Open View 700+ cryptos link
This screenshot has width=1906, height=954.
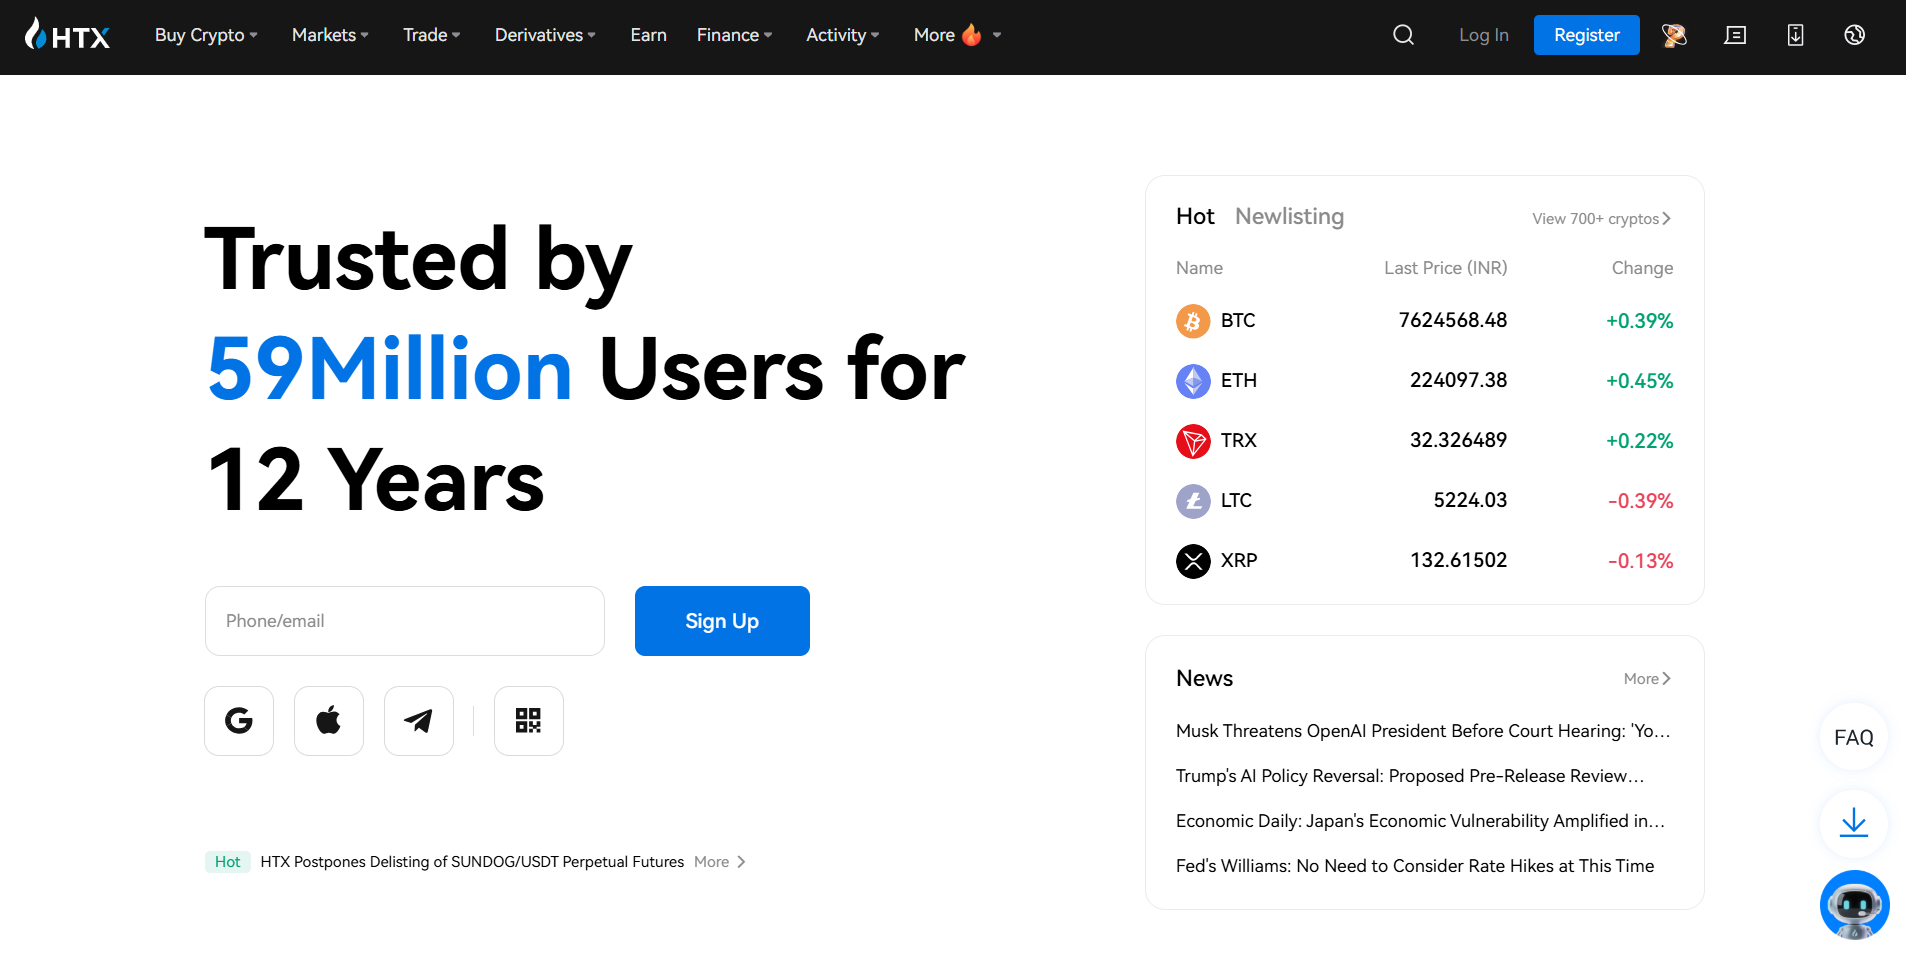point(1601,219)
